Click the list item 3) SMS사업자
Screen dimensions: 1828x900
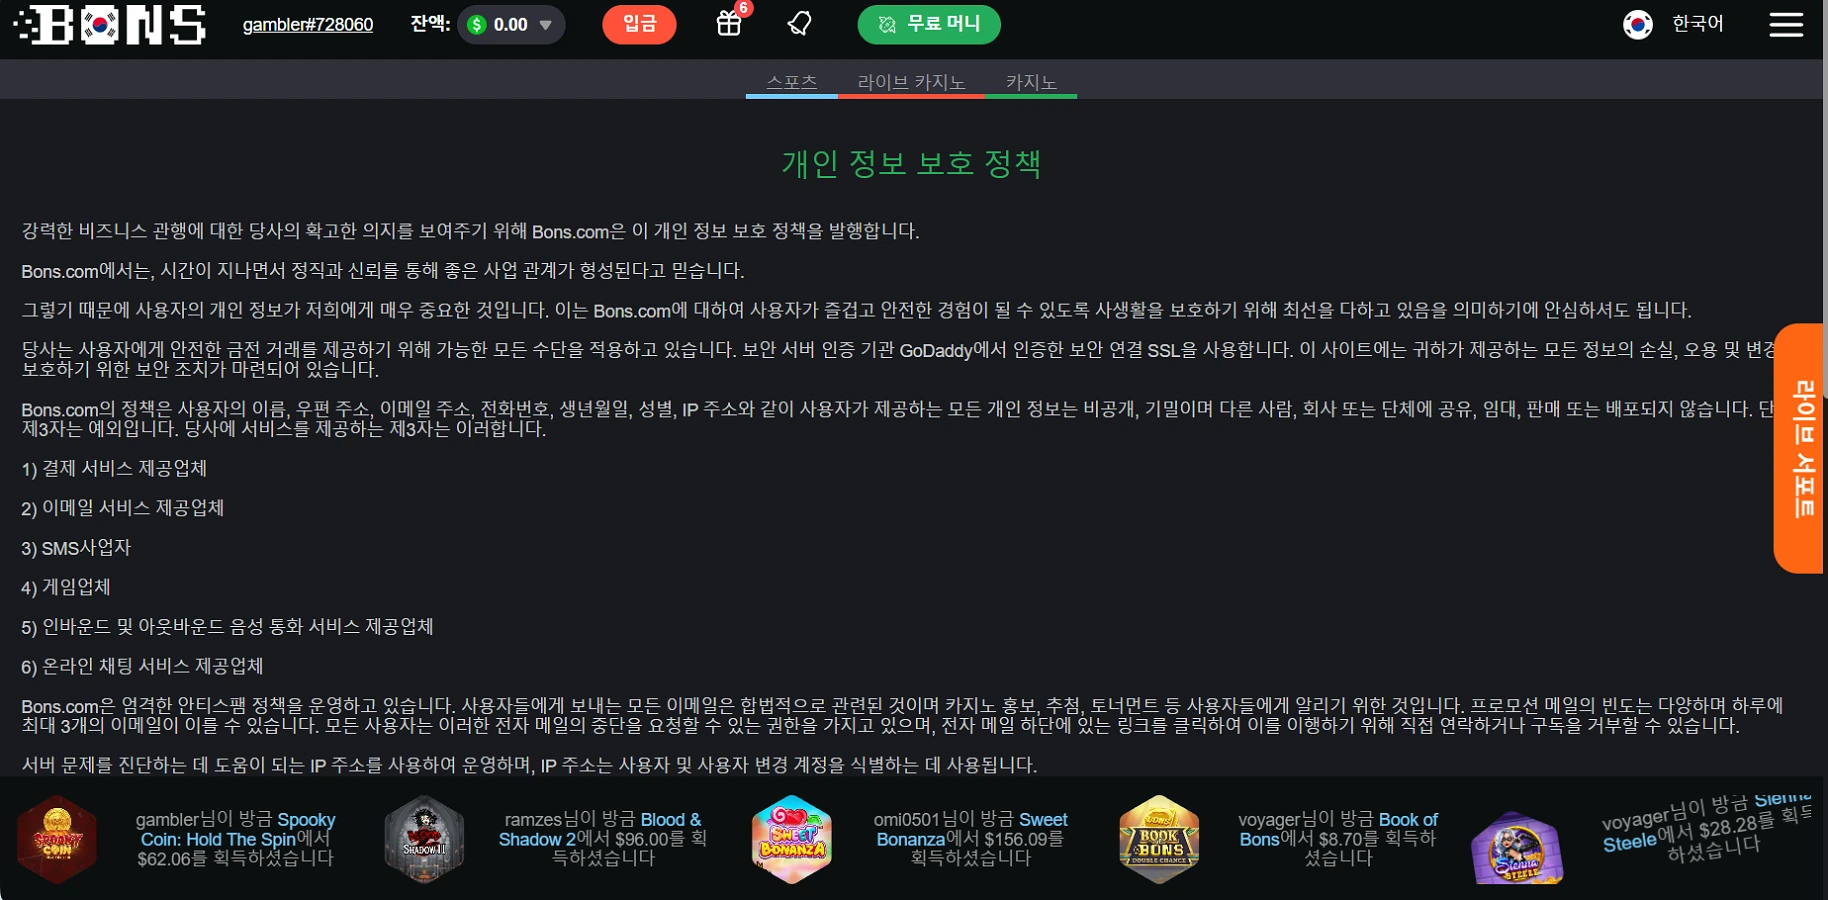point(76,548)
